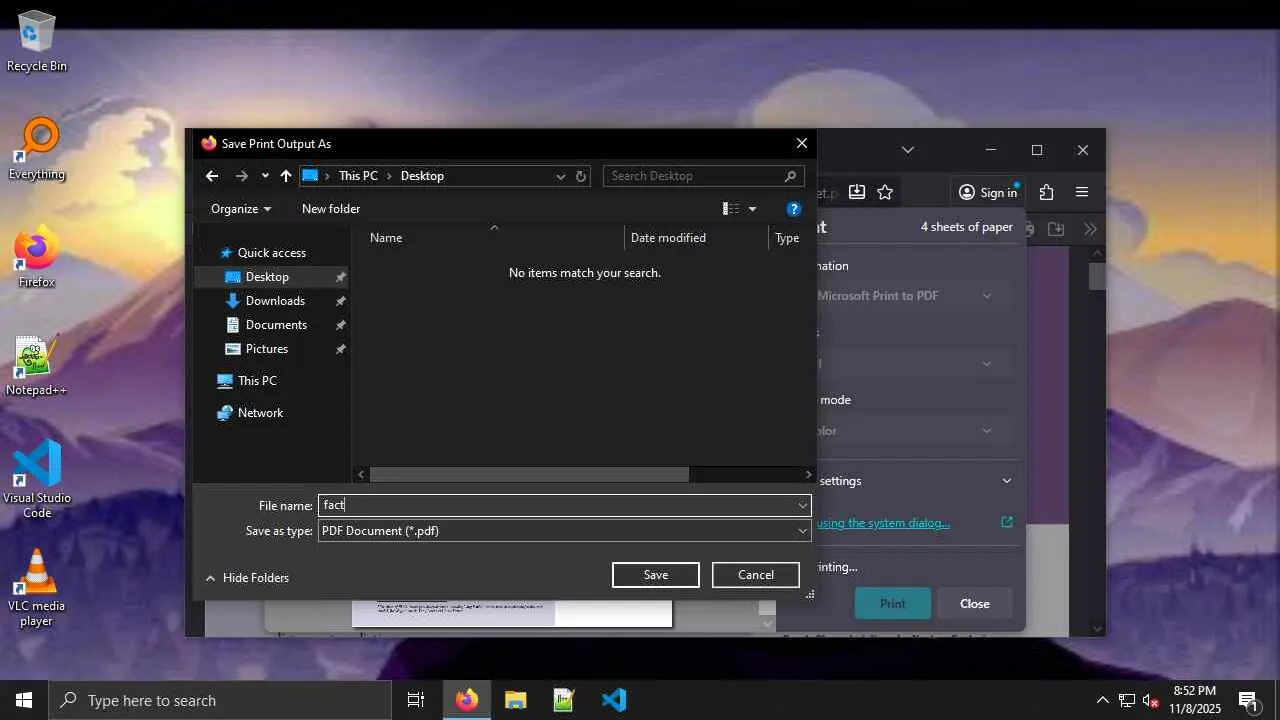Image resolution: width=1280 pixels, height=720 pixels.
Task: Select This PC in the navigation pane
Action: 257,381
